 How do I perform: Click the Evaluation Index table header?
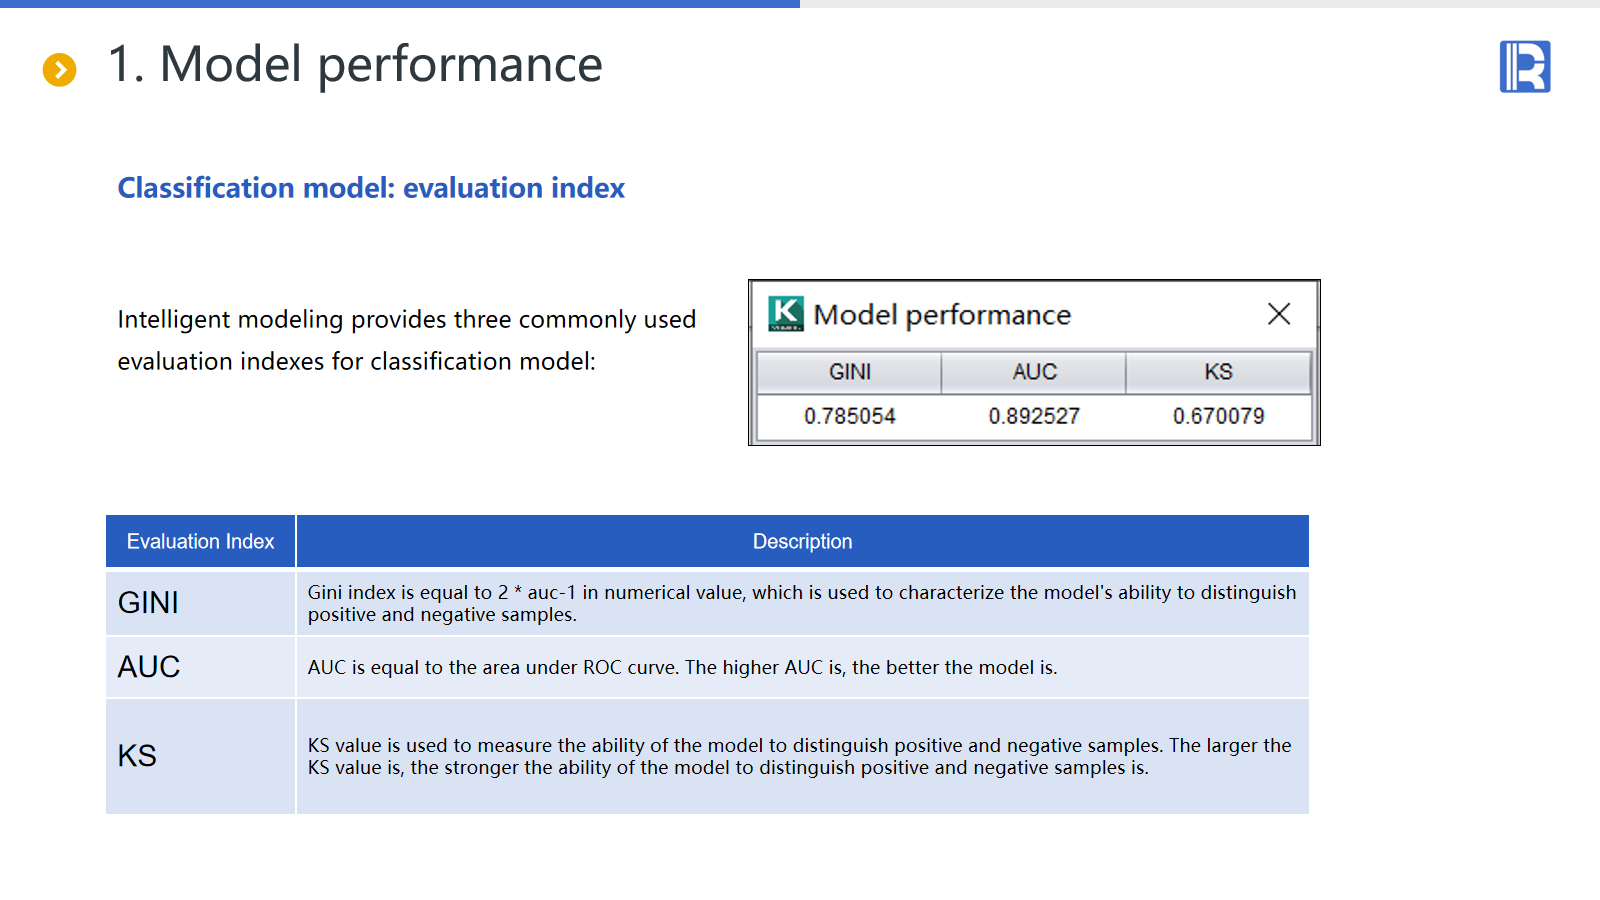pos(200,541)
